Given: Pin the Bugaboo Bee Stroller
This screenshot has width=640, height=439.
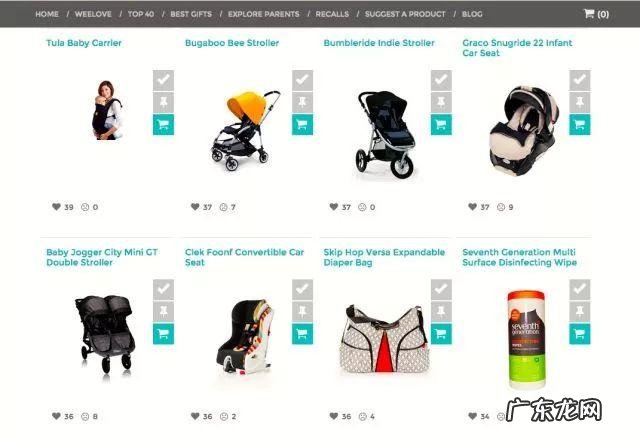Looking at the screenshot, I should pyautogui.click(x=302, y=102).
